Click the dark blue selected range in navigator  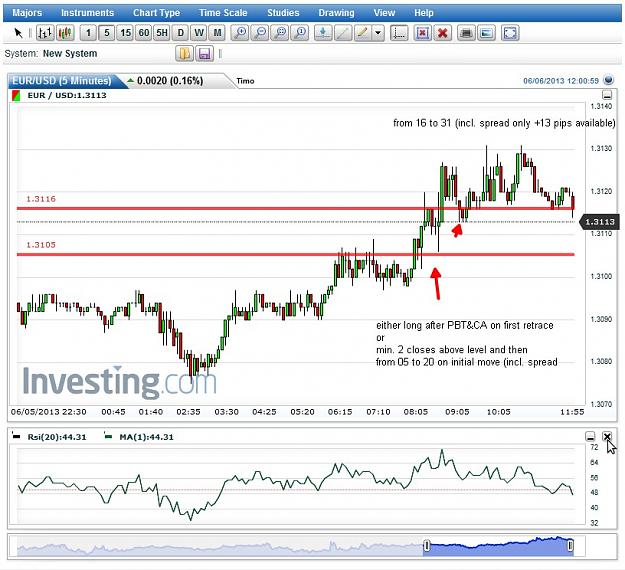(x=499, y=546)
